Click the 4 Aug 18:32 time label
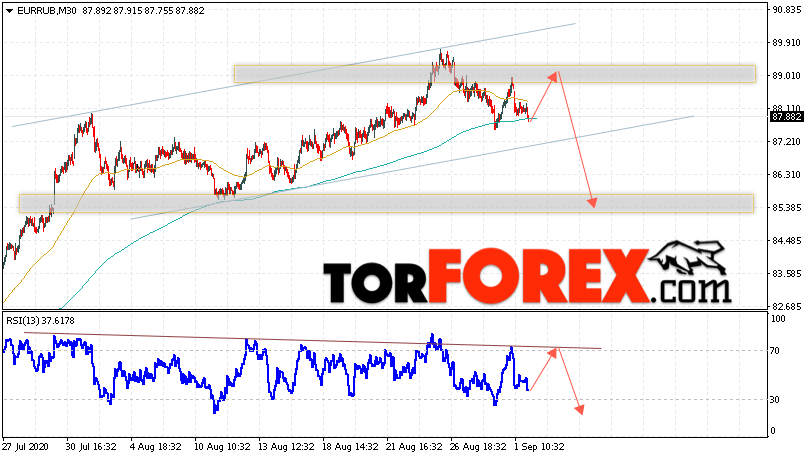 pyautogui.click(x=156, y=447)
